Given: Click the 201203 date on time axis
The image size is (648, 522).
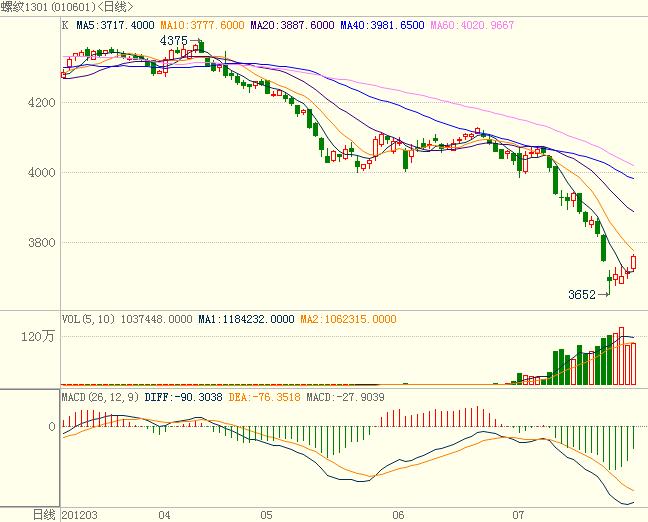Looking at the screenshot, I should (x=79, y=514).
